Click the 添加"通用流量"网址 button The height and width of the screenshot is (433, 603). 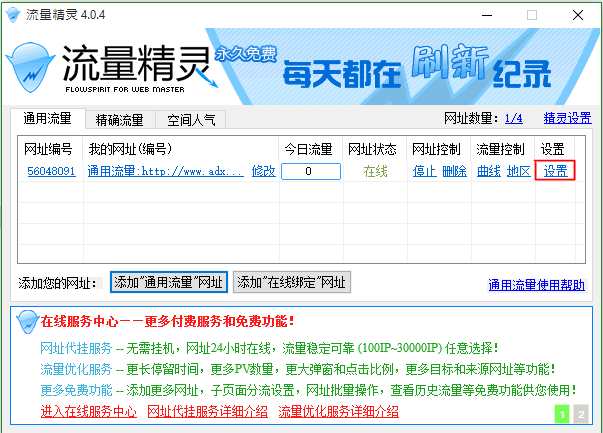[169, 282]
